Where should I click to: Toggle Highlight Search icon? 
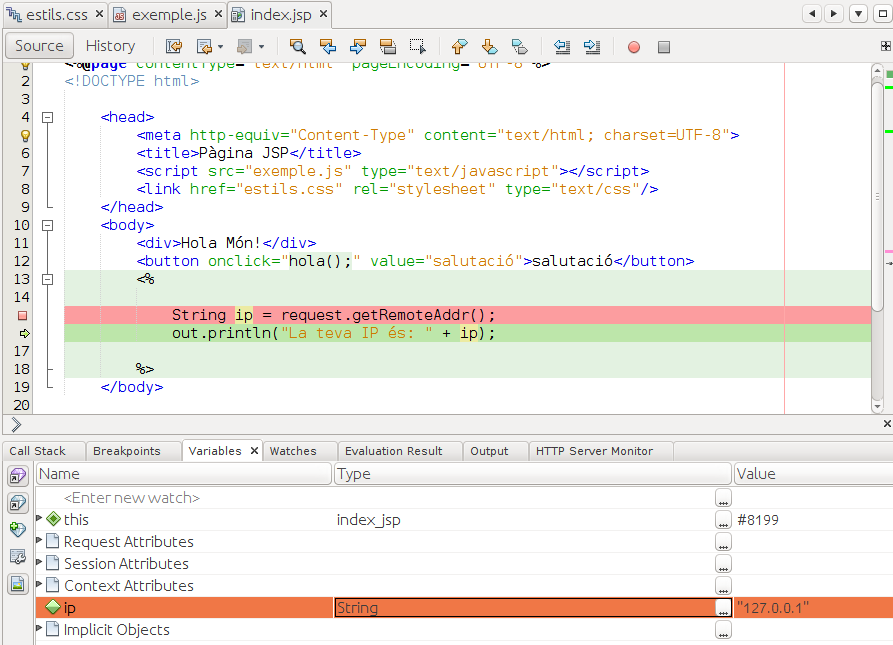click(388, 47)
